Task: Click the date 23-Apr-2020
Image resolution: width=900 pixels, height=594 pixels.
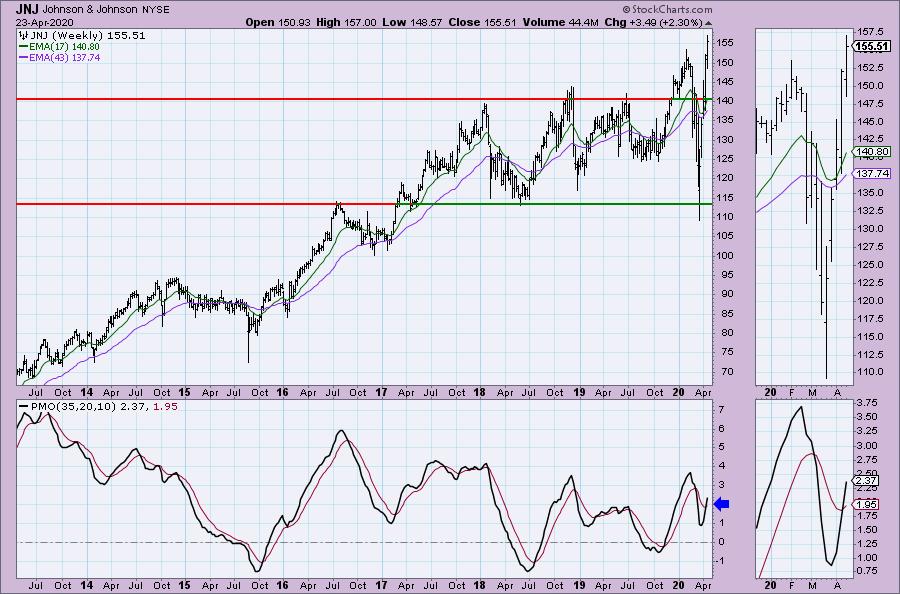Action: (x=44, y=23)
